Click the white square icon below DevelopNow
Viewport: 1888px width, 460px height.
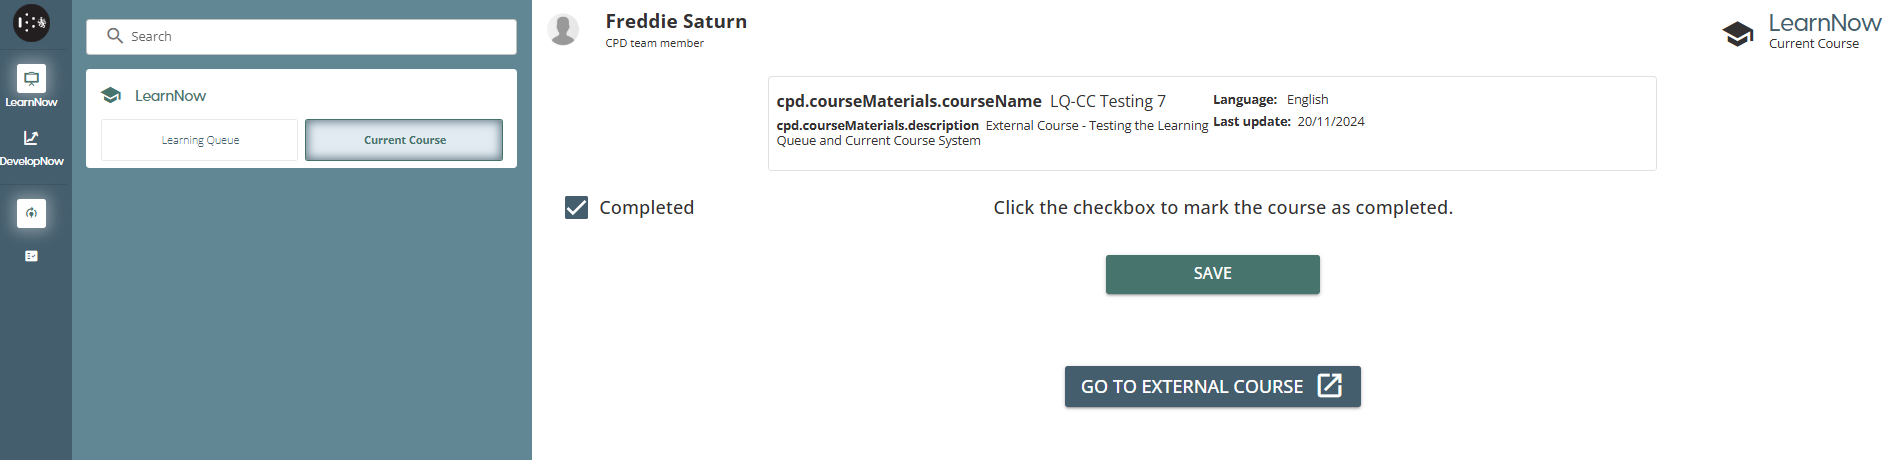coord(31,213)
